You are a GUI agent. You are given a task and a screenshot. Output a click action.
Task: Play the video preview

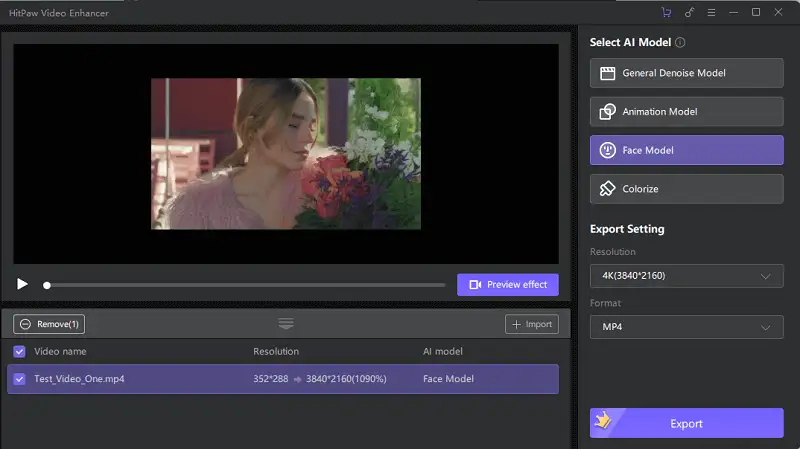[23, 285]
